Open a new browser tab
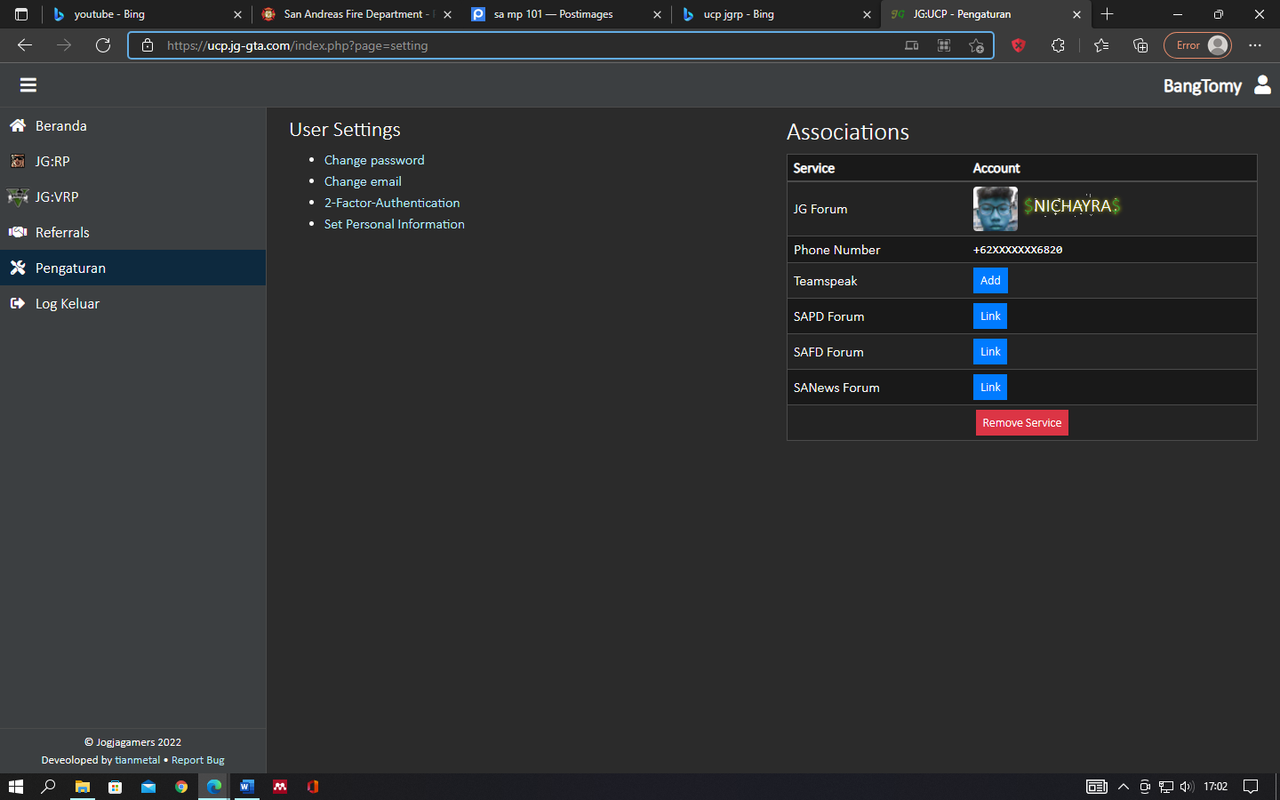The image size is (1280, 800). point(1107,15)
